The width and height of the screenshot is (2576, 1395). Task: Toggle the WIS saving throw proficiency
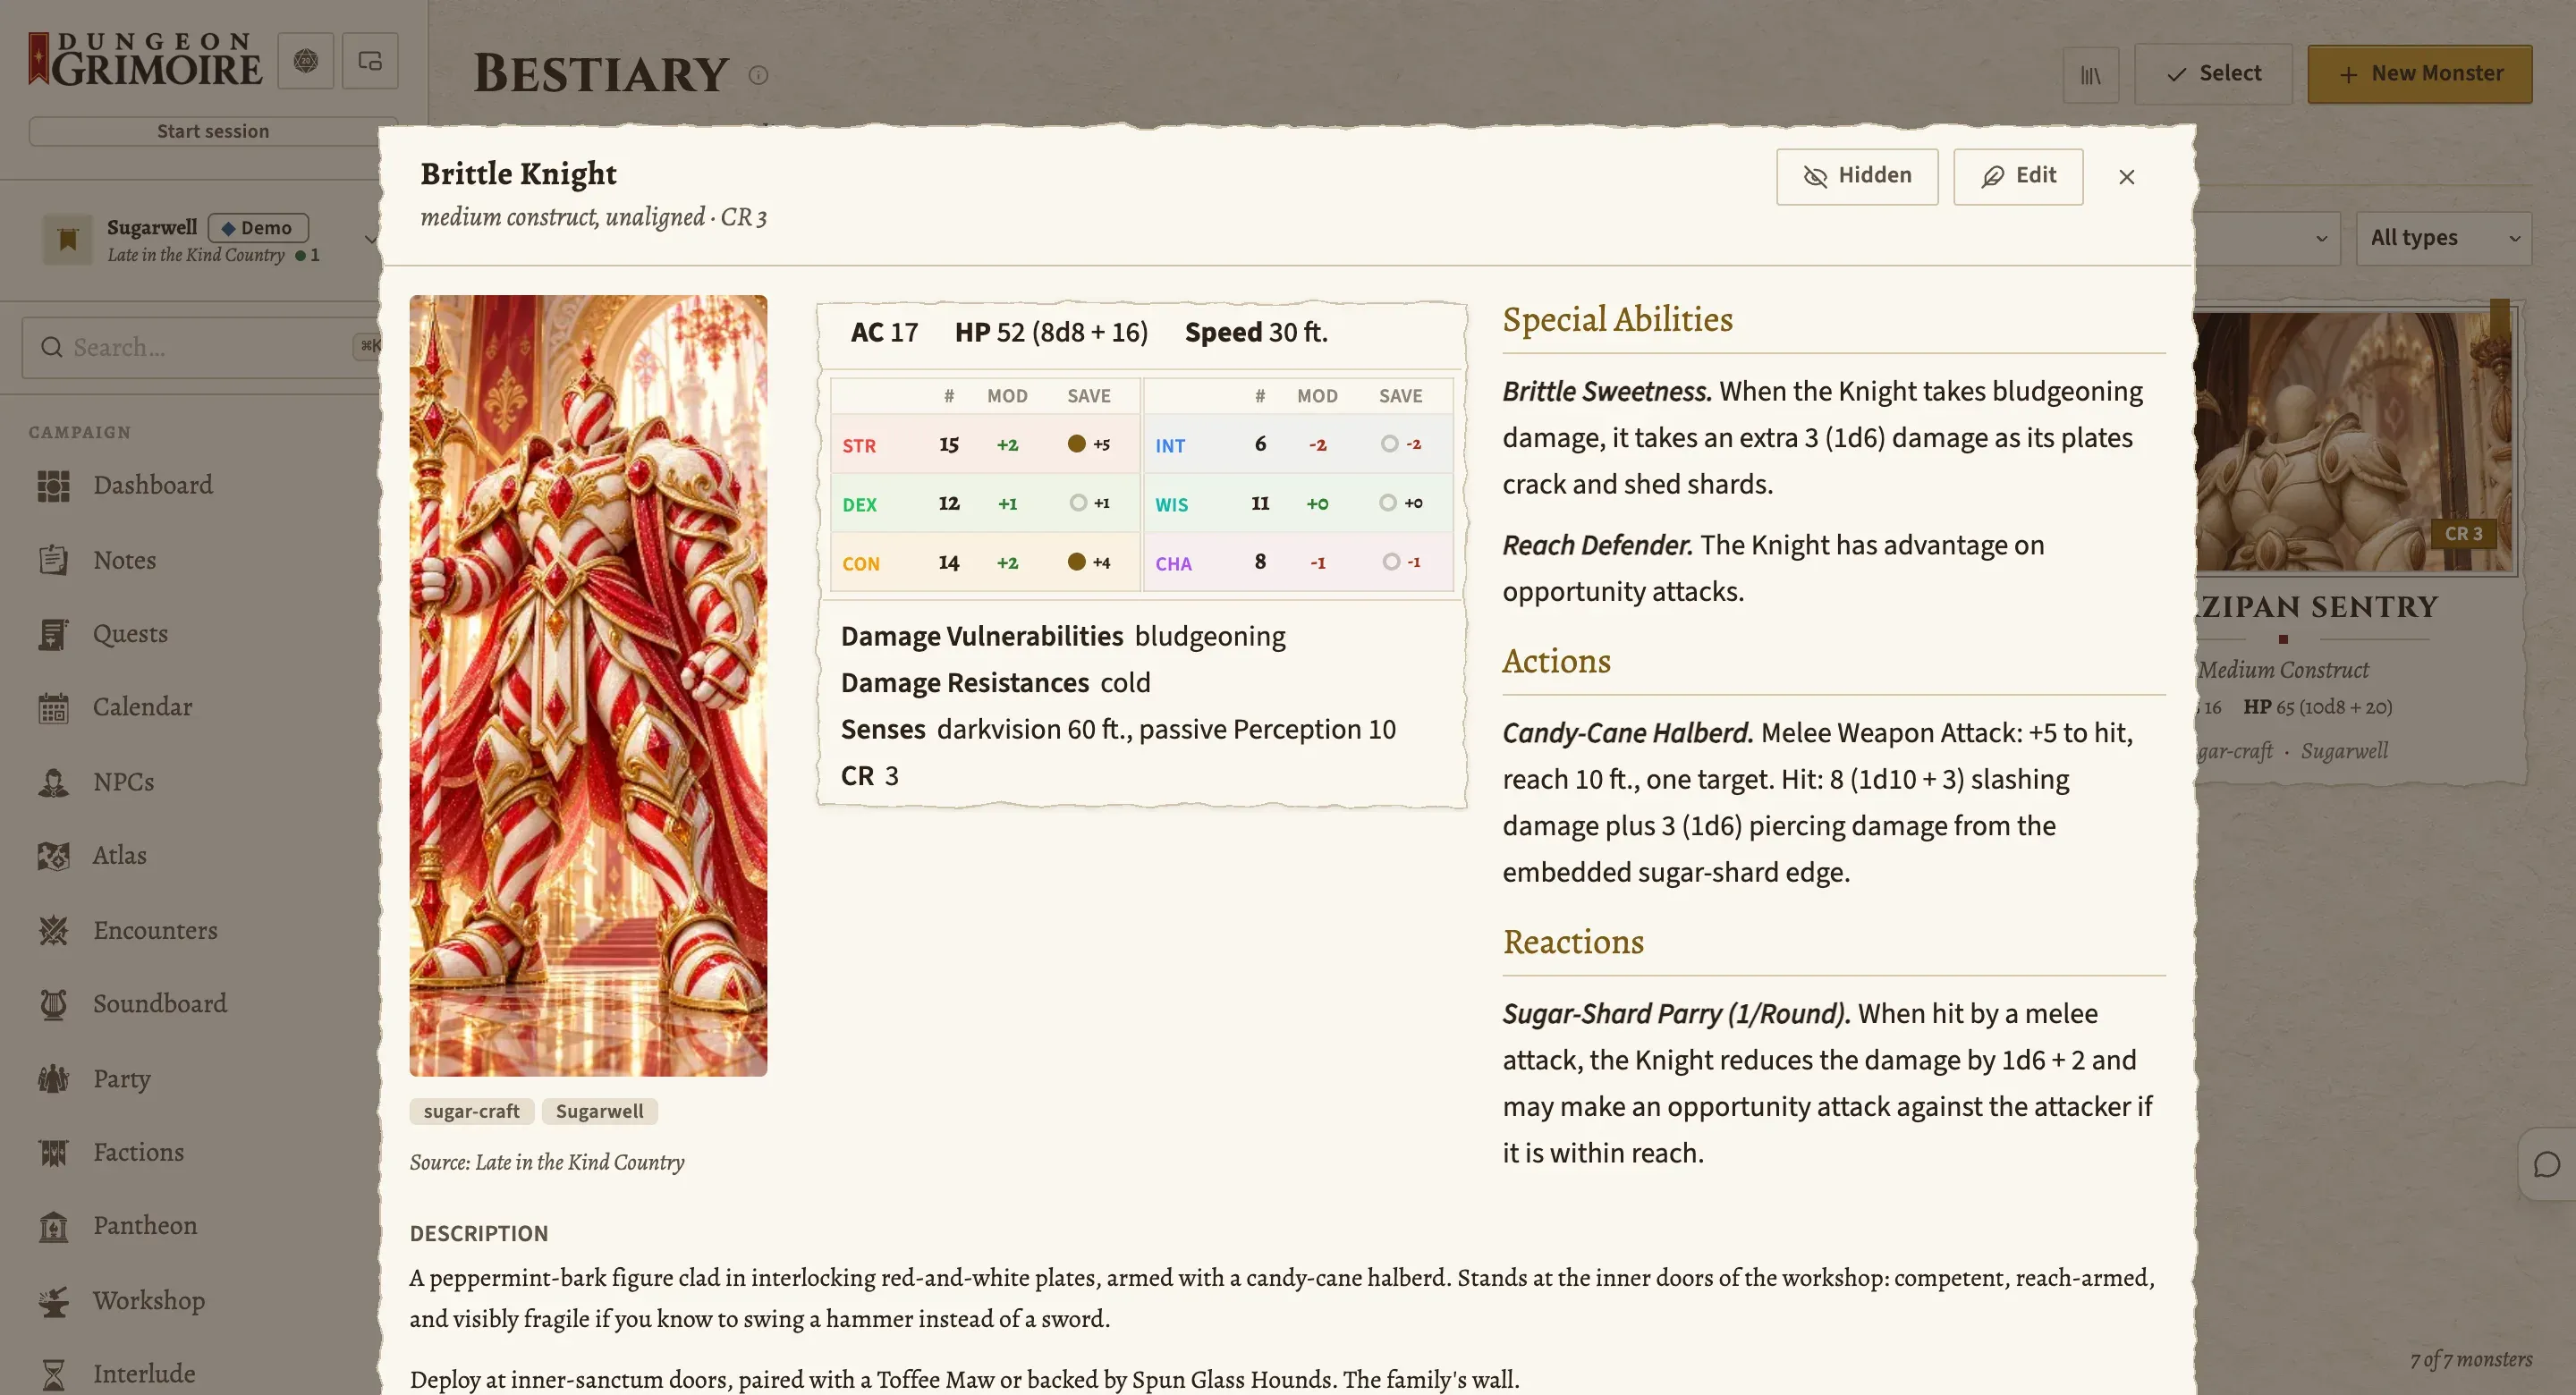point(1388,503)
